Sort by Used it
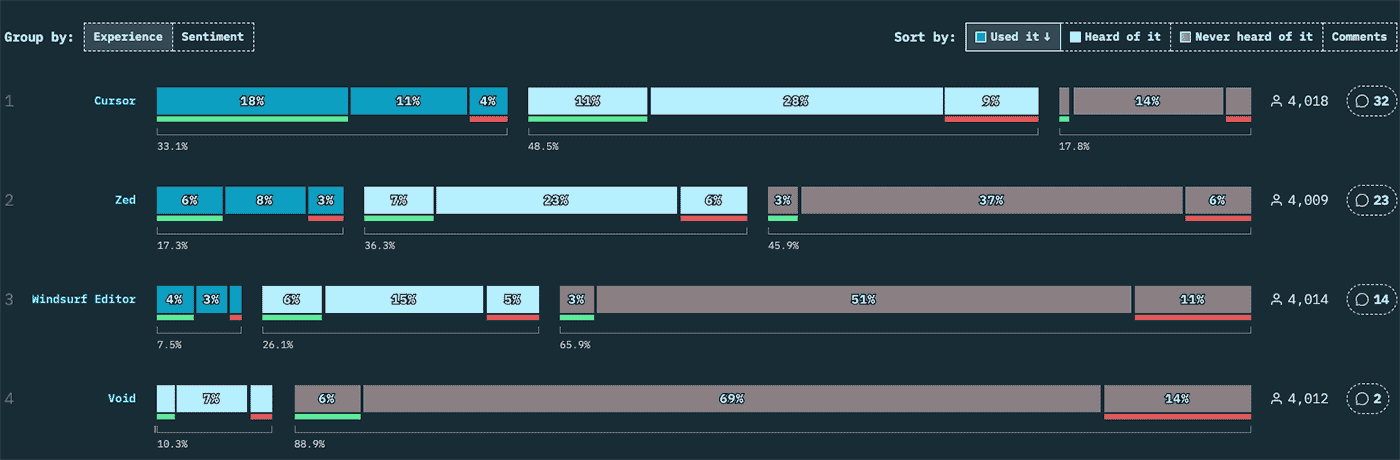This screenshot has width=1400, height=460. click(1013, 37)
